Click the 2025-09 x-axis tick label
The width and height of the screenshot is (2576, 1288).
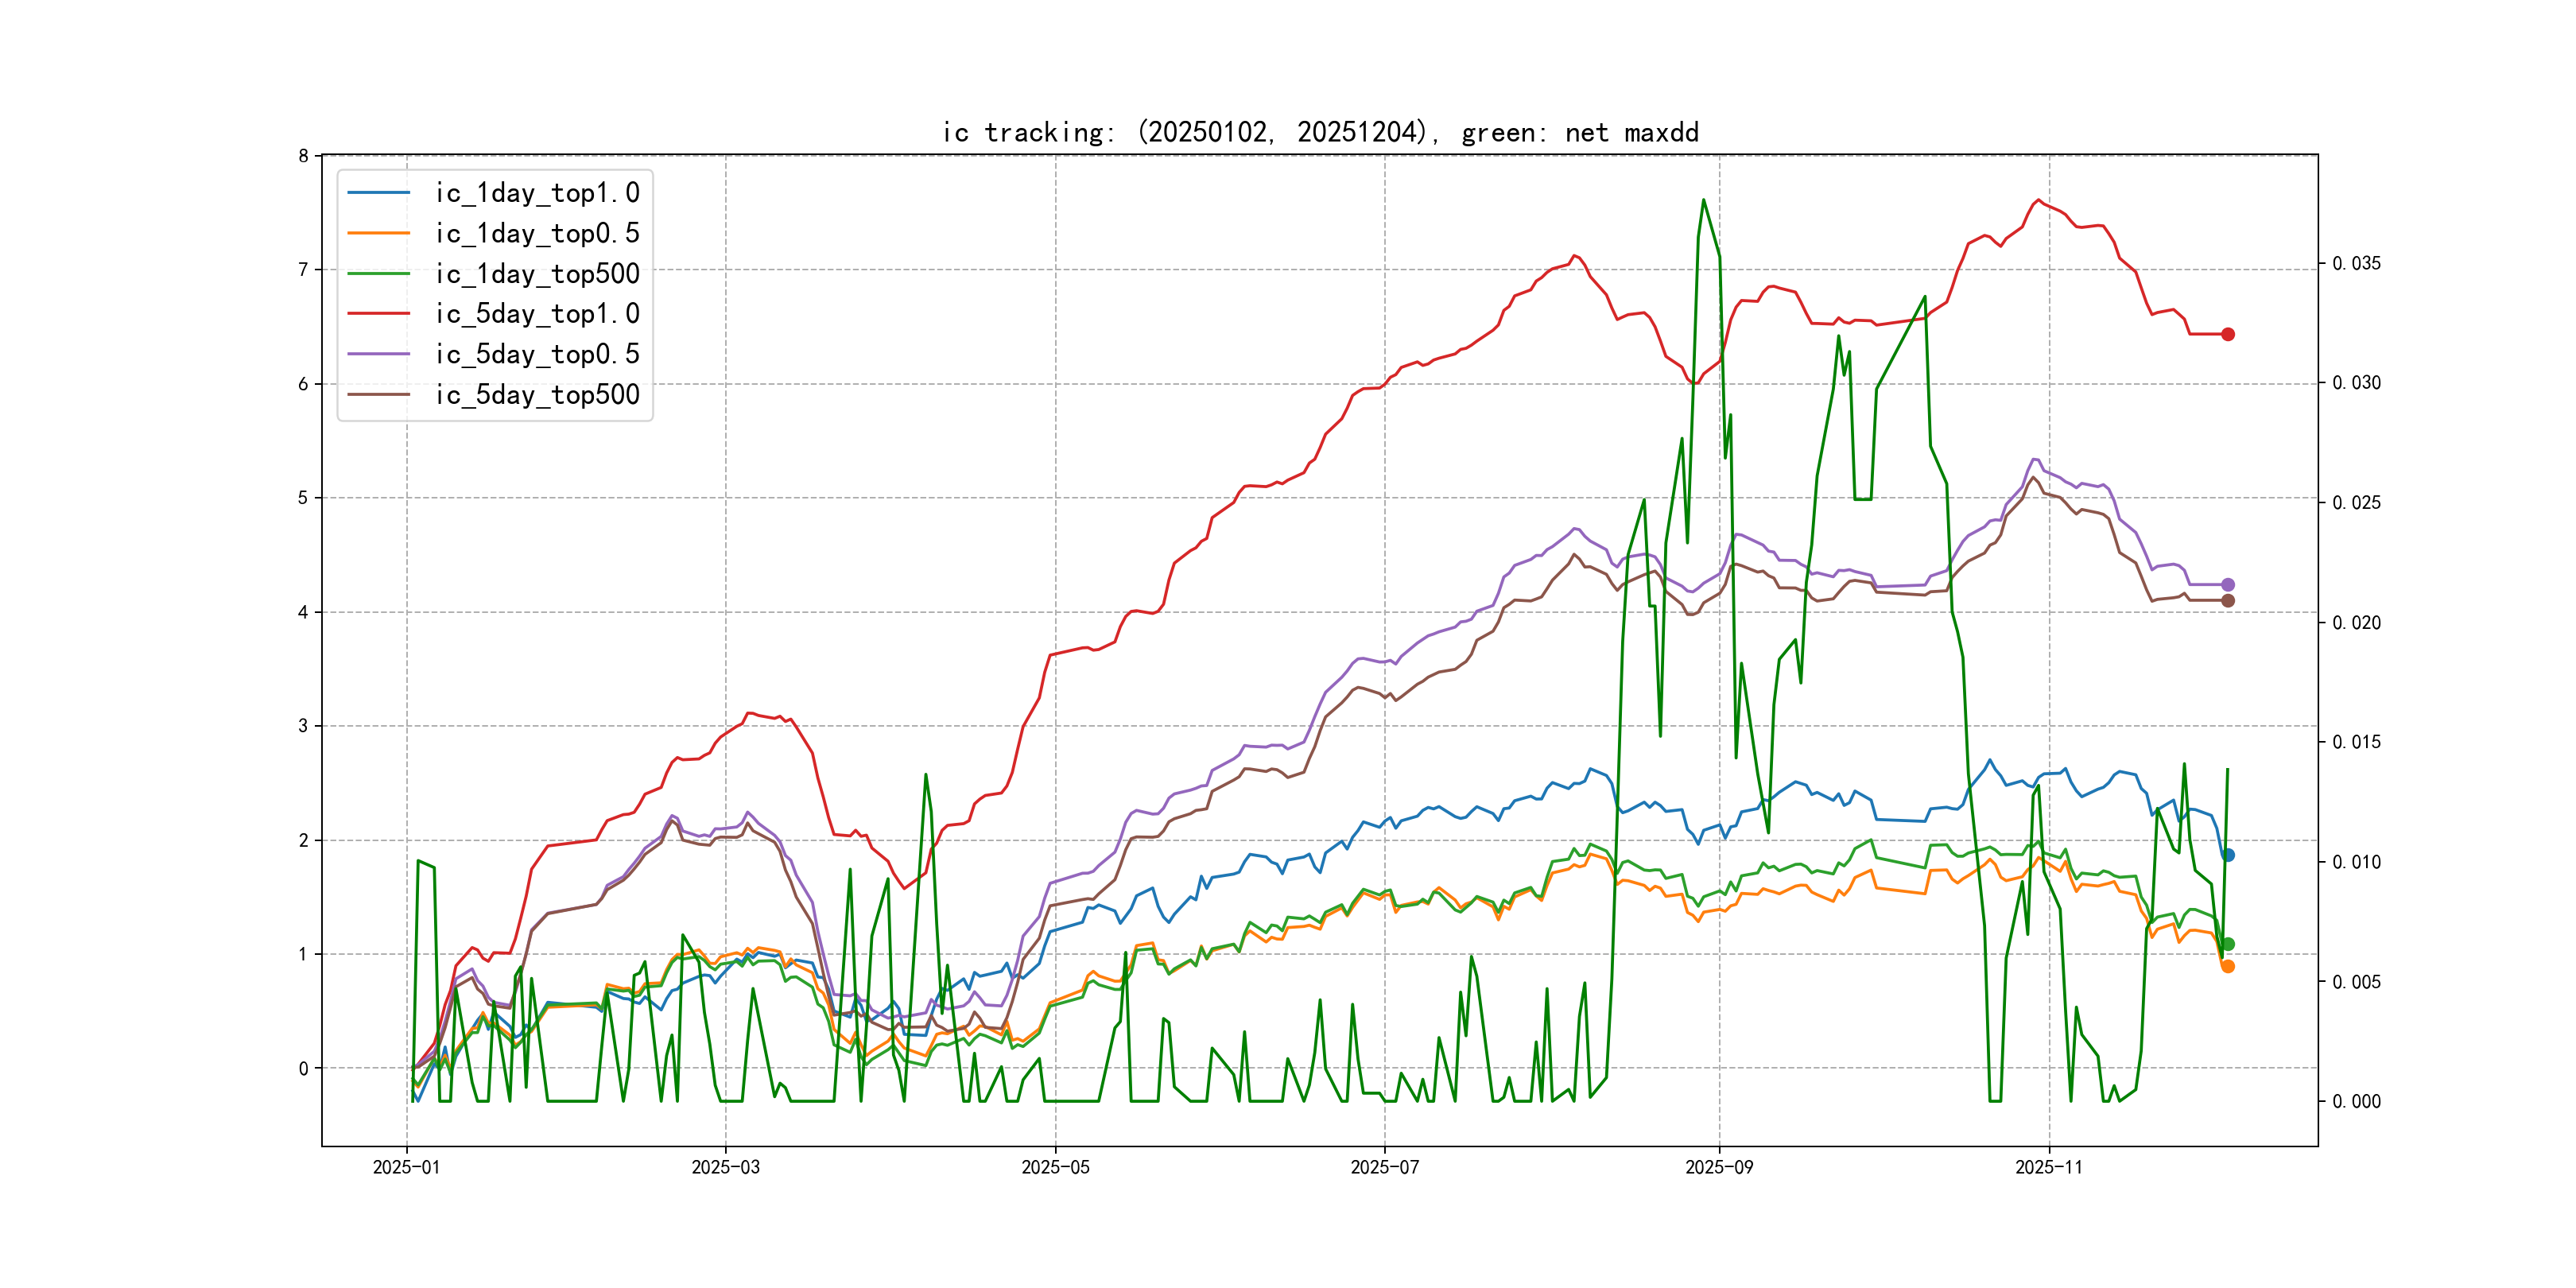[1719, 1167]
